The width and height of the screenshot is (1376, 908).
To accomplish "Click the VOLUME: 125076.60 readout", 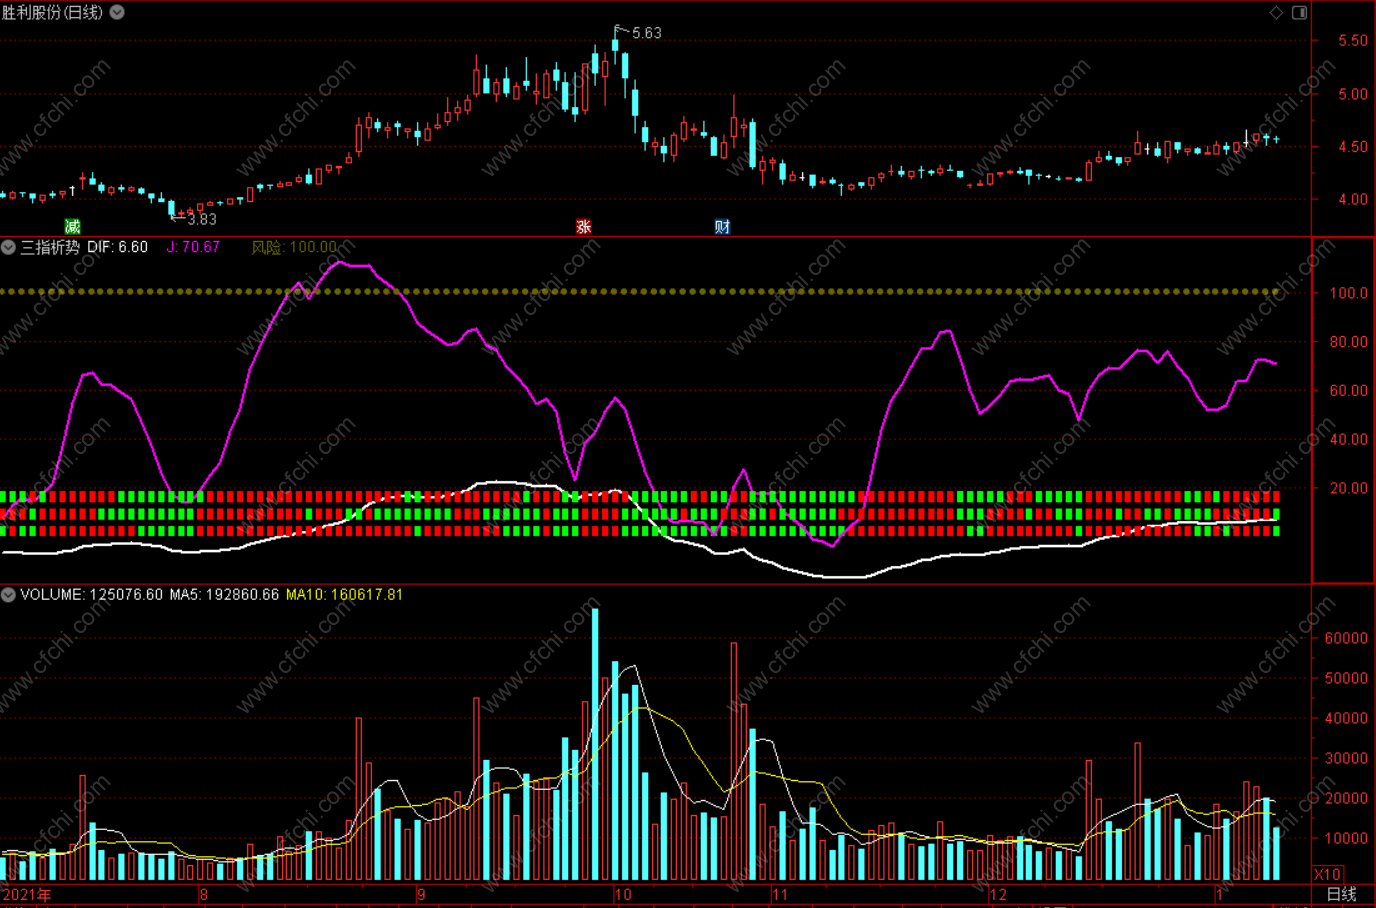I will [x=91, y=594].
